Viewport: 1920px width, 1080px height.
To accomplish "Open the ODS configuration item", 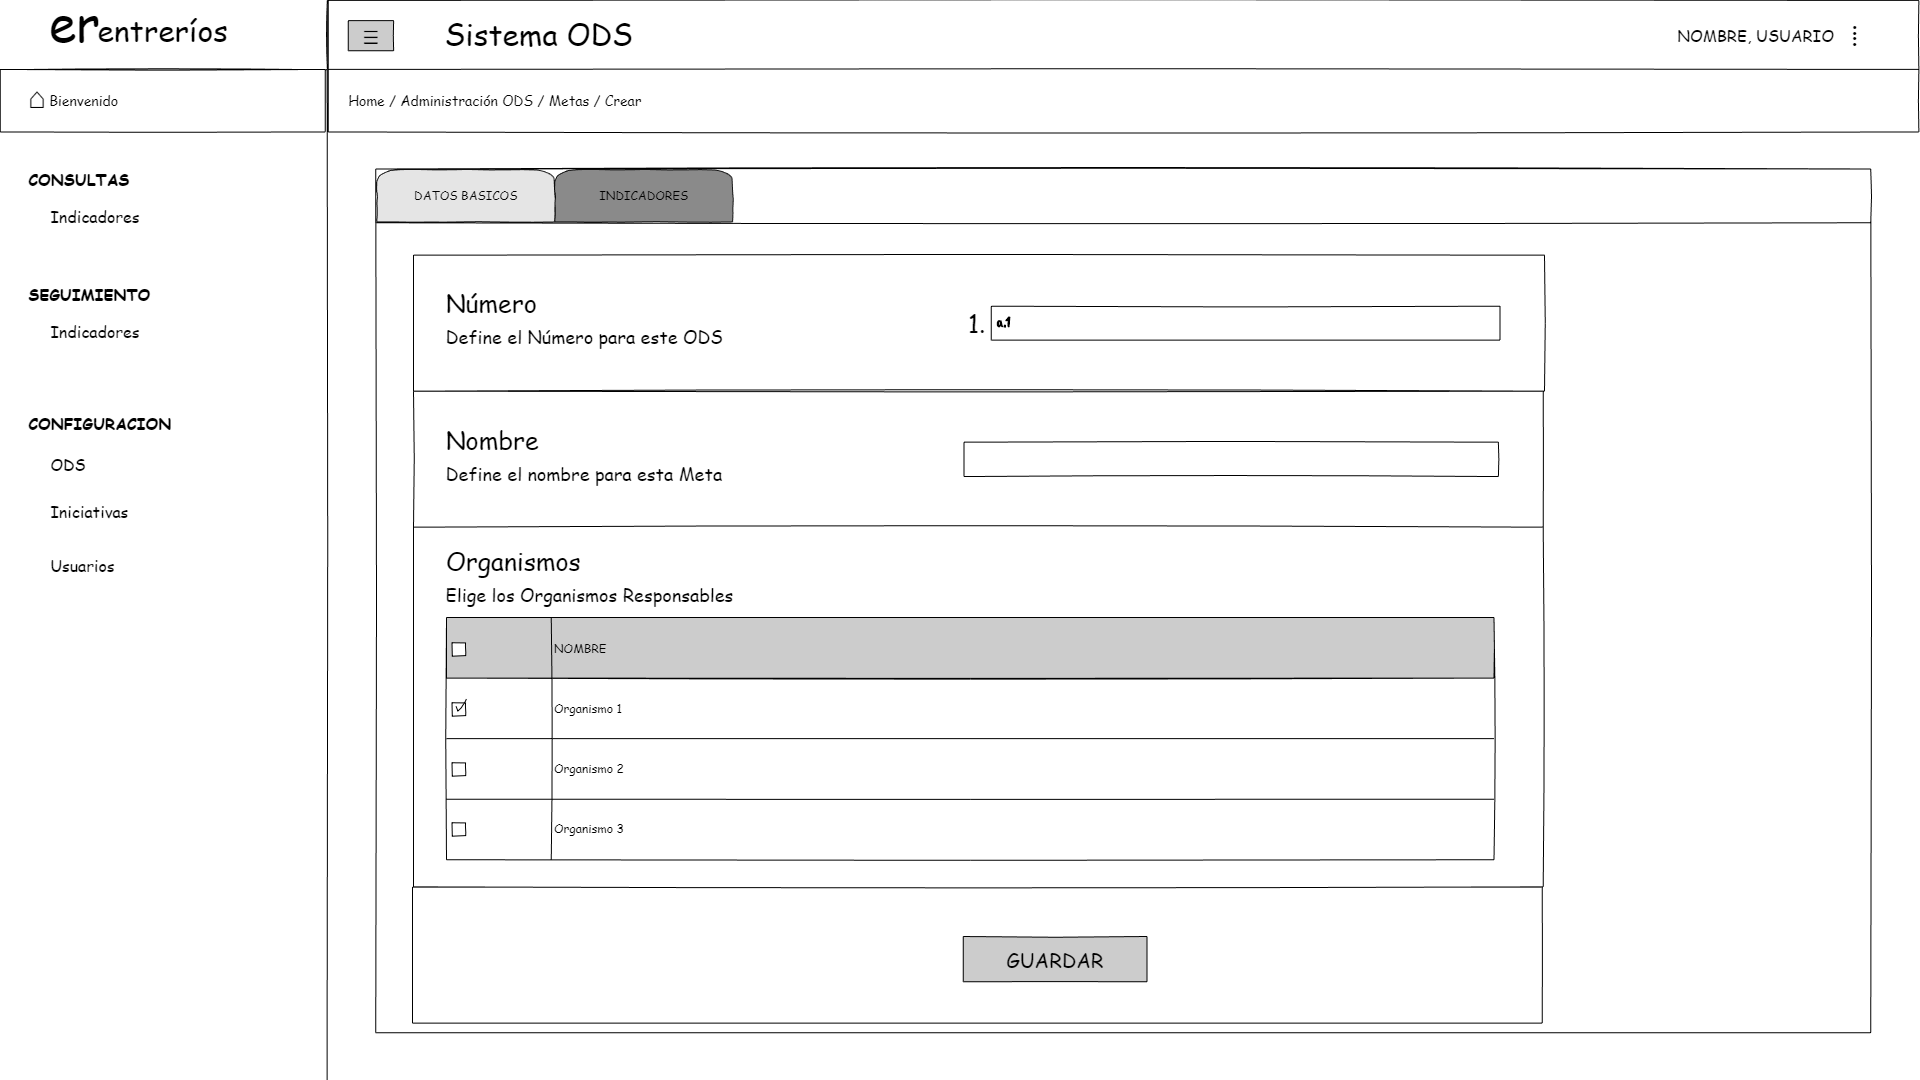I will click(x=68, y=465).
